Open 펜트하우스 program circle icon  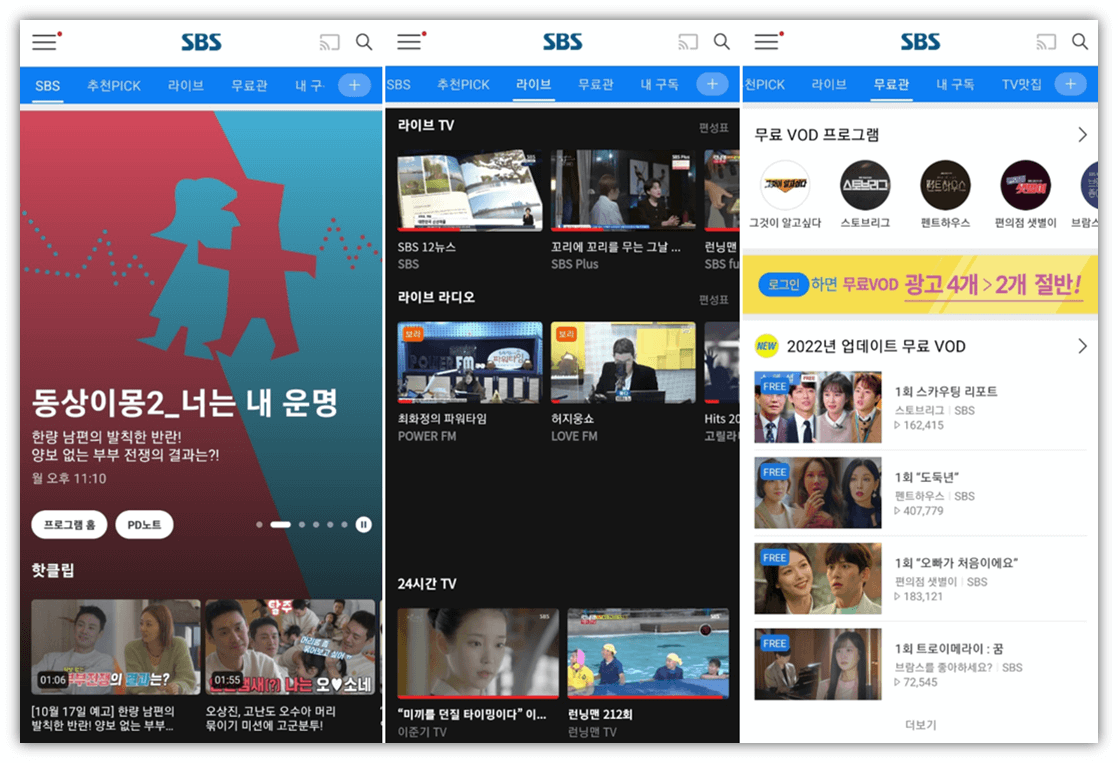[x=945, y=185]
